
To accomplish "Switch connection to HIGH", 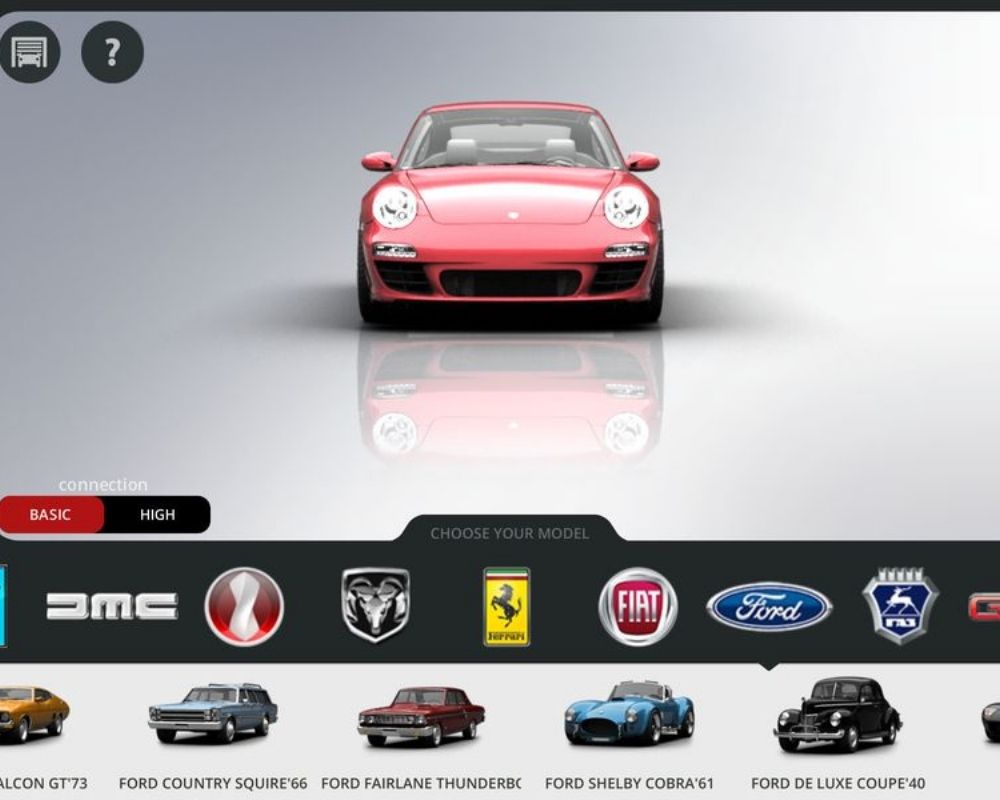I will pos(157,515).
